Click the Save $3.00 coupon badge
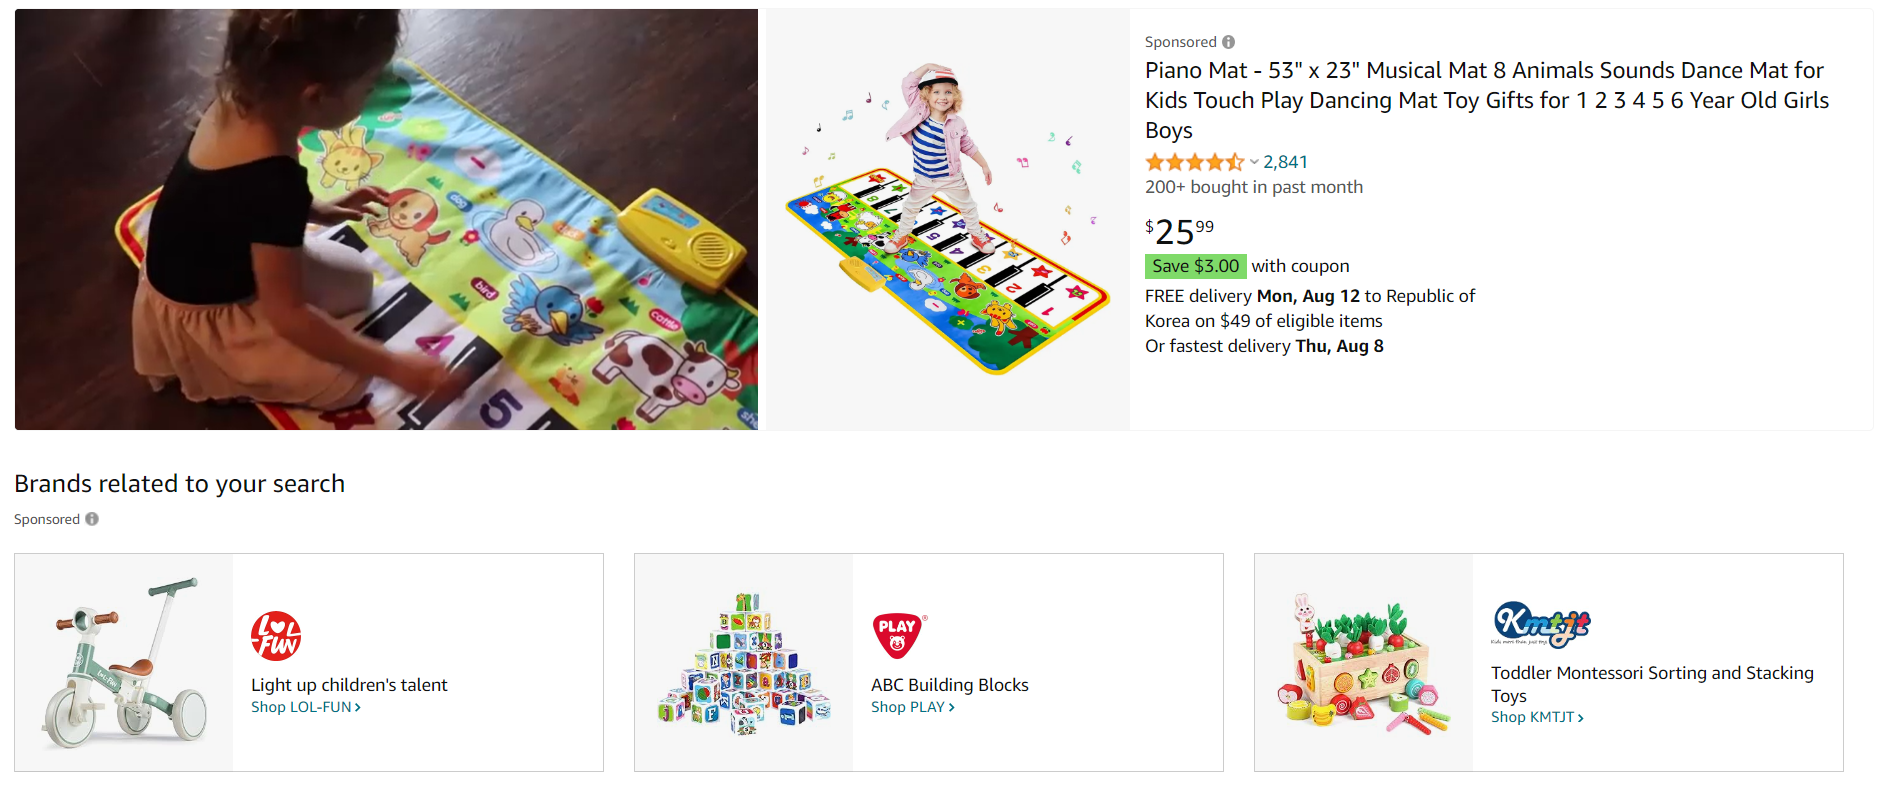The width and height of the screenshot is (1886, 788). pos(1195,266)
